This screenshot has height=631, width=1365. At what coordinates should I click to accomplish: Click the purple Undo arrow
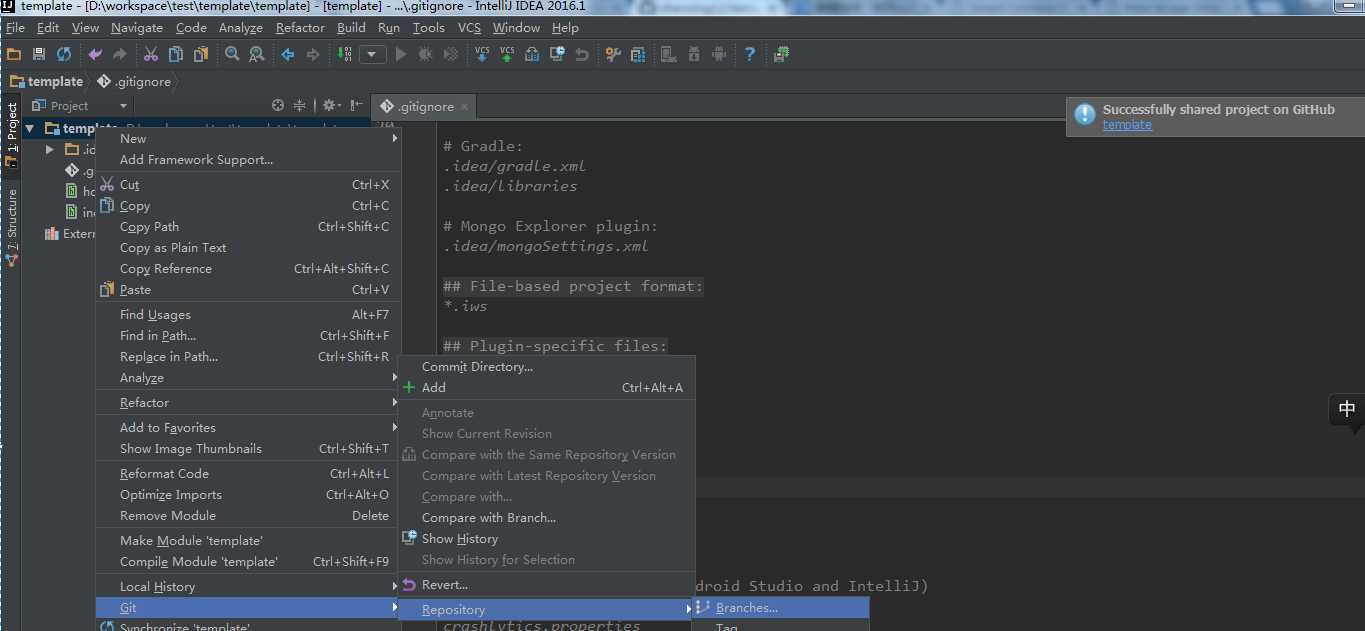(x=95, y=54)
